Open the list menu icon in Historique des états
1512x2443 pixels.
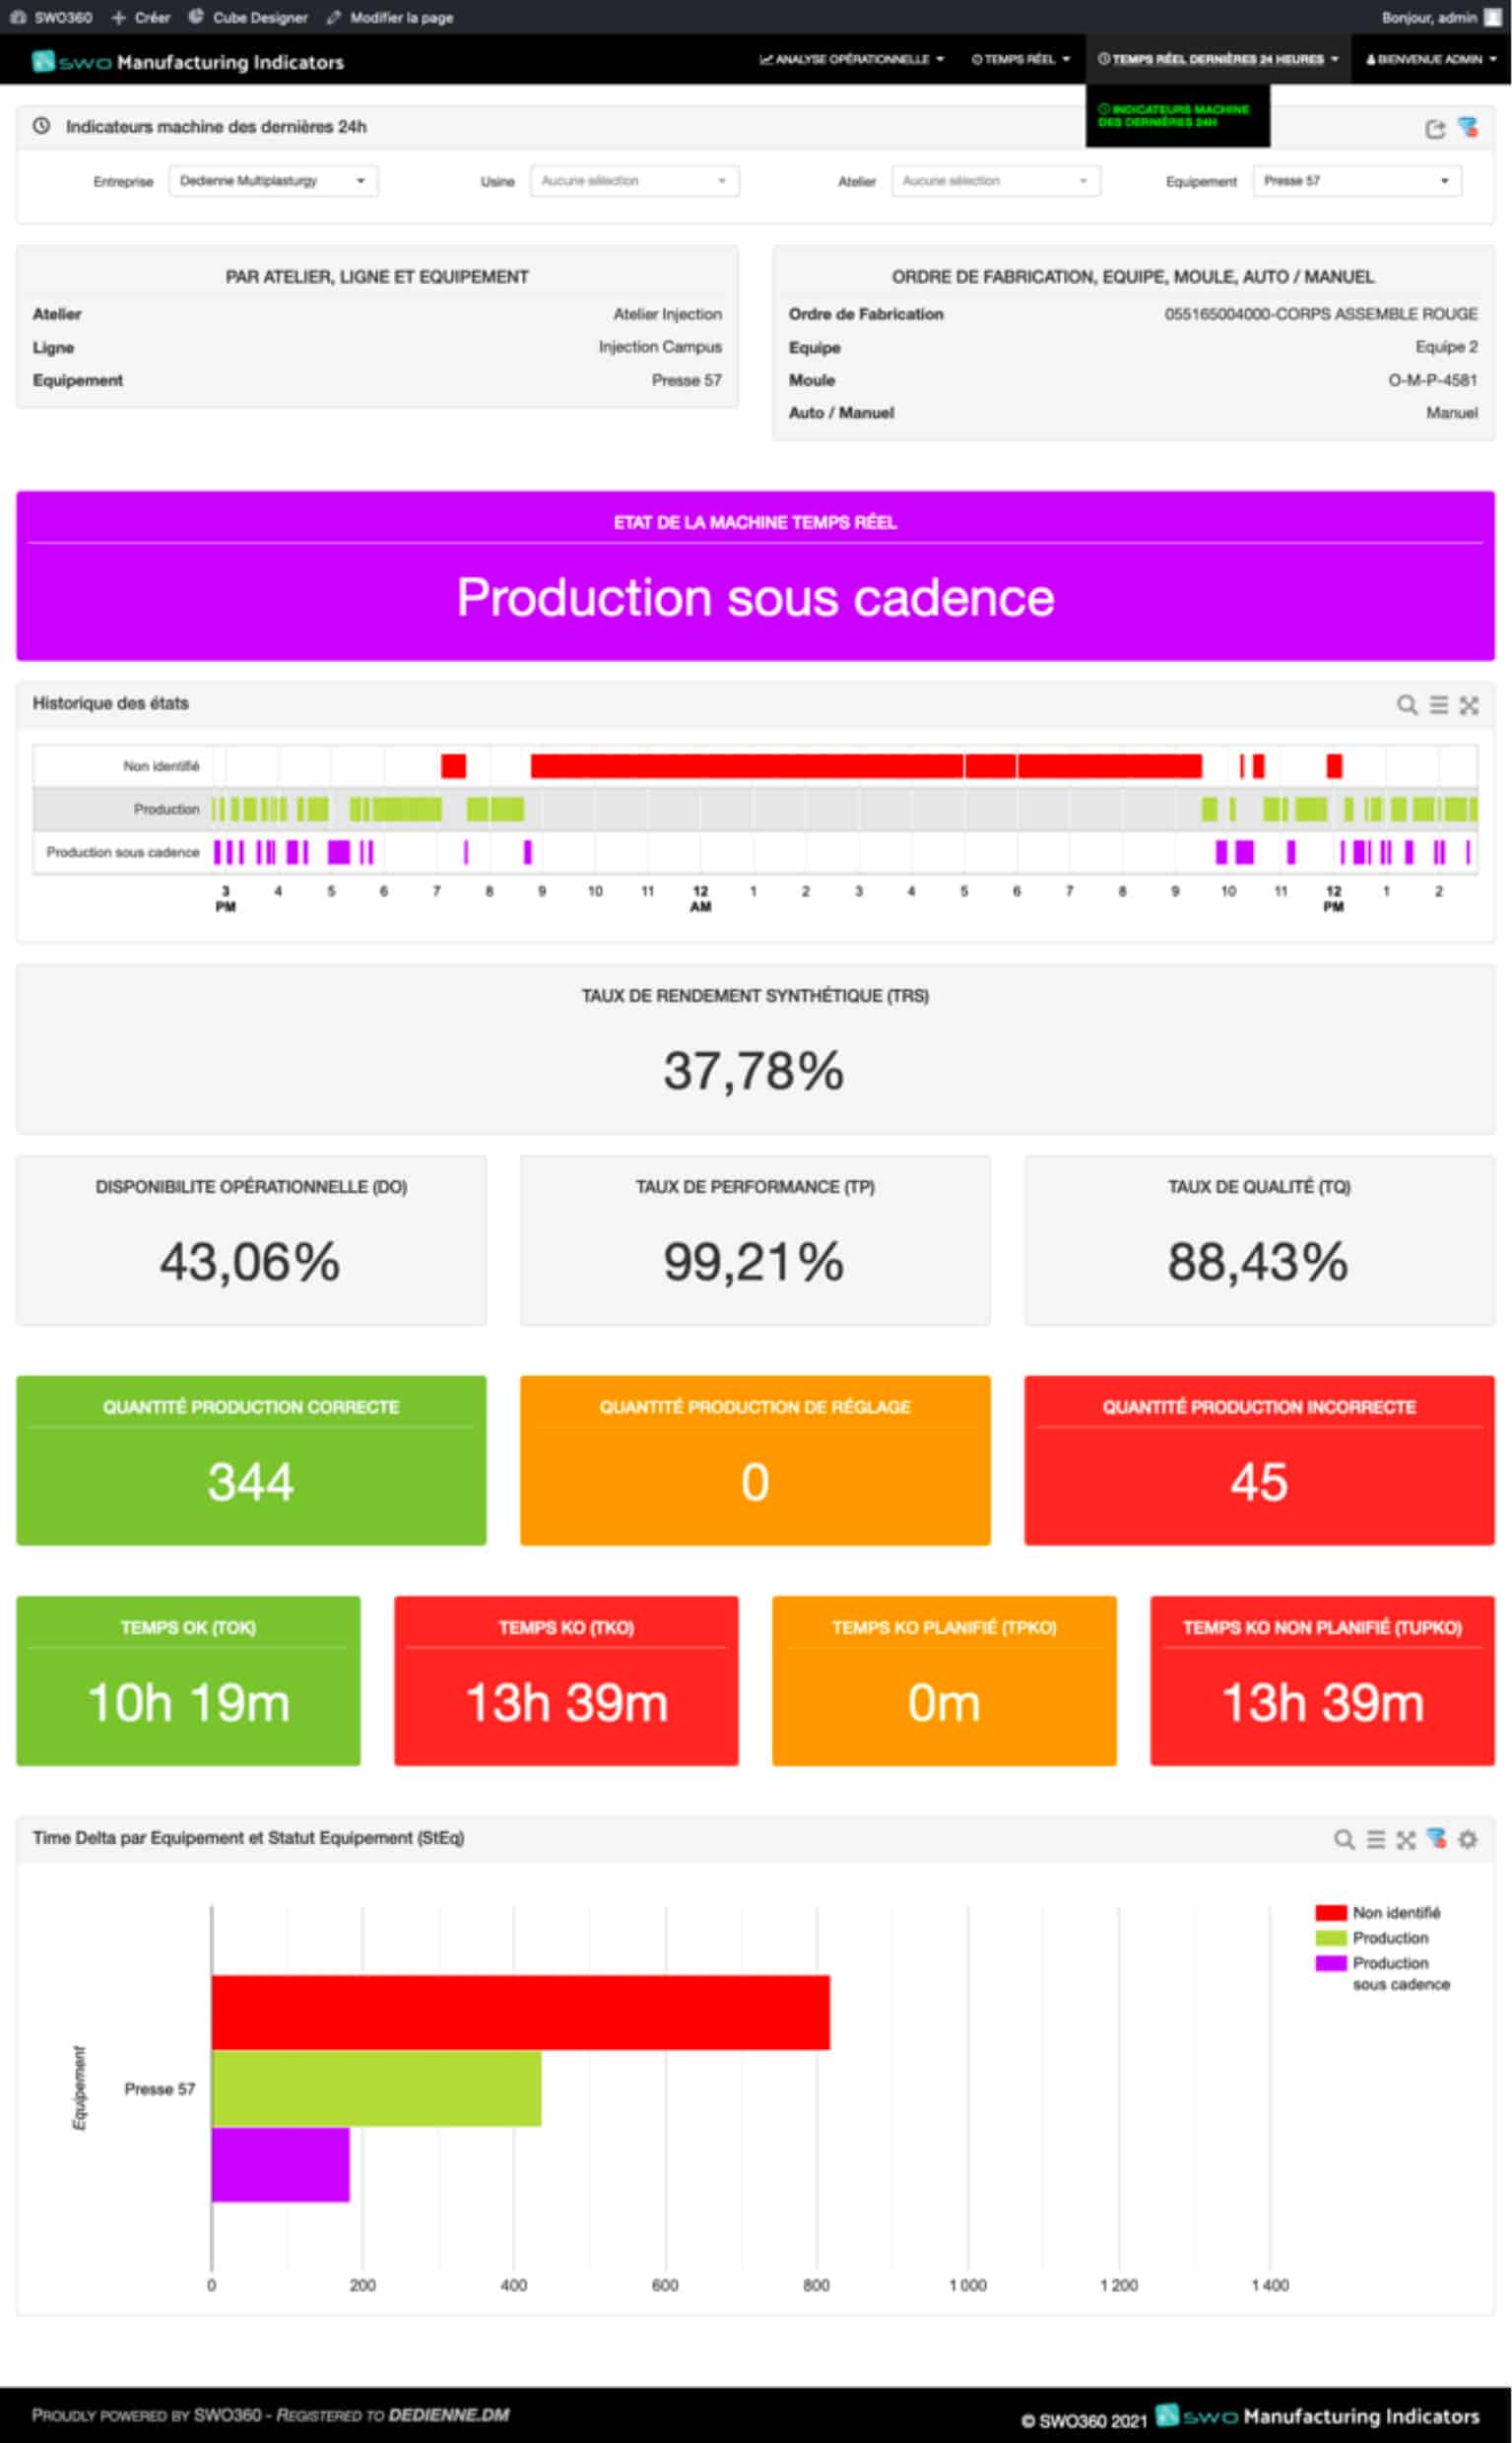pyautogui.click(x=1438, y=705)
